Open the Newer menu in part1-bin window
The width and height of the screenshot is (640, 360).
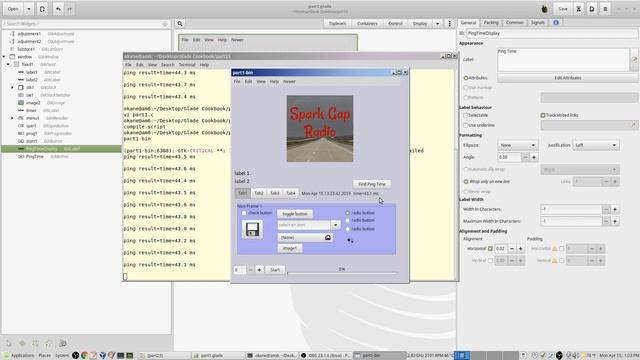tap(289, 82)
